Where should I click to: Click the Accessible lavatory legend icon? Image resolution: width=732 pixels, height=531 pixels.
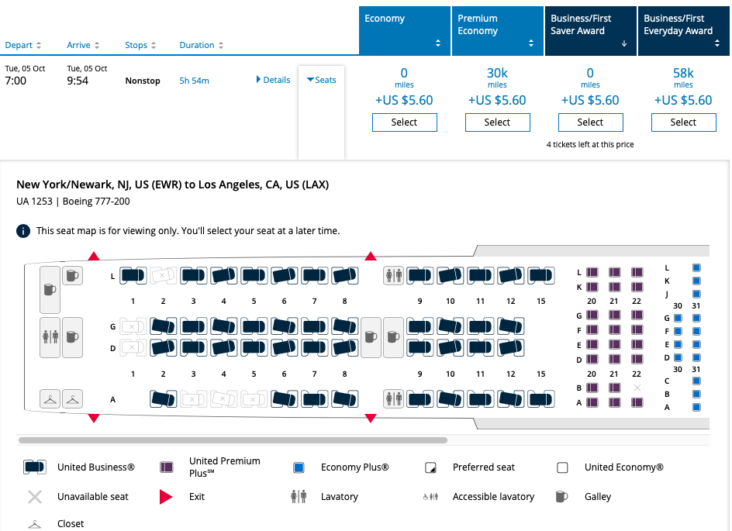point(430,496)
